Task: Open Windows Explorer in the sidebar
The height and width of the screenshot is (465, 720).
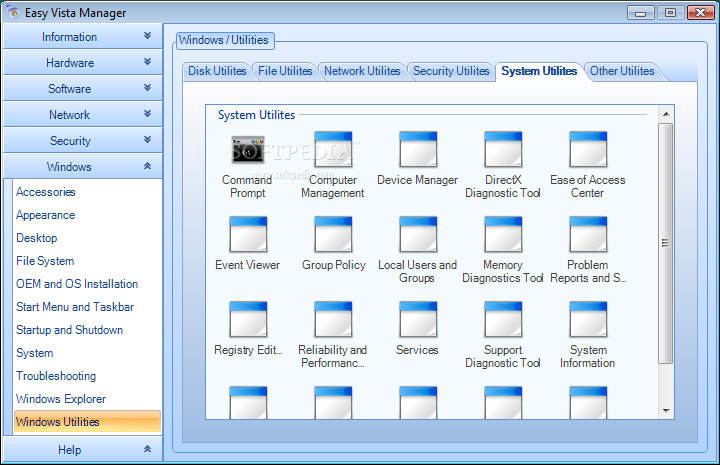Action: pyautogui.click(x=61, y=399)
